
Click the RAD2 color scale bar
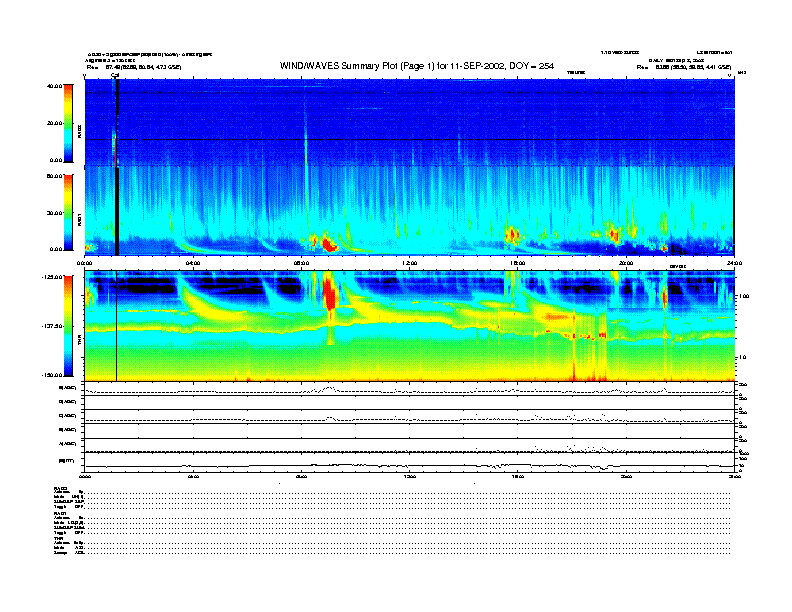point(68,123)
